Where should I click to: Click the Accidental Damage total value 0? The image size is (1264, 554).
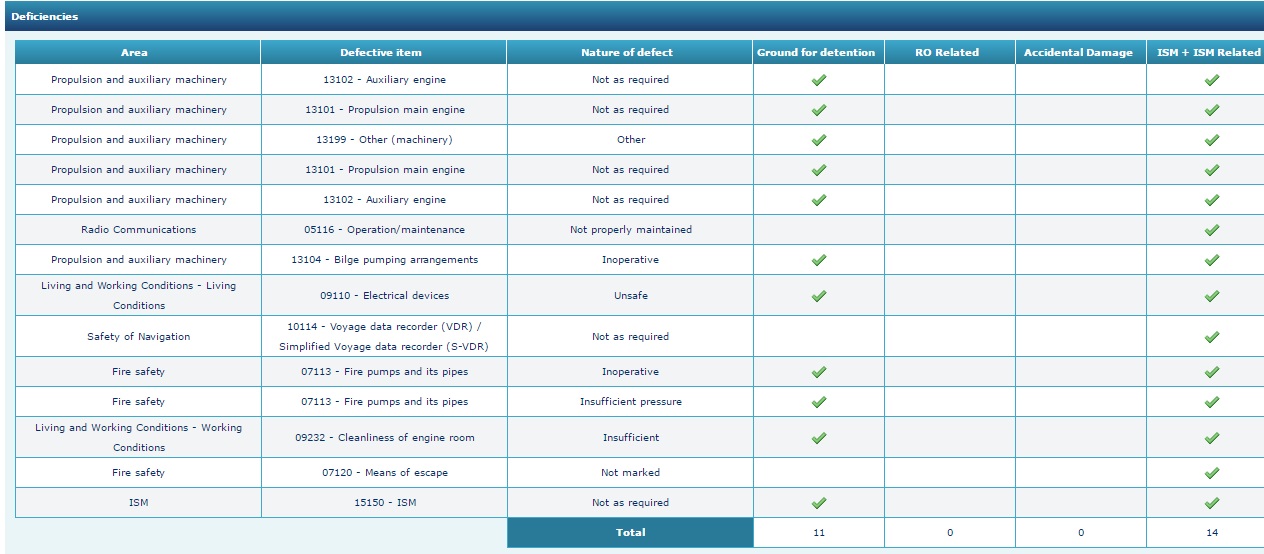[x=1081, y=533]
